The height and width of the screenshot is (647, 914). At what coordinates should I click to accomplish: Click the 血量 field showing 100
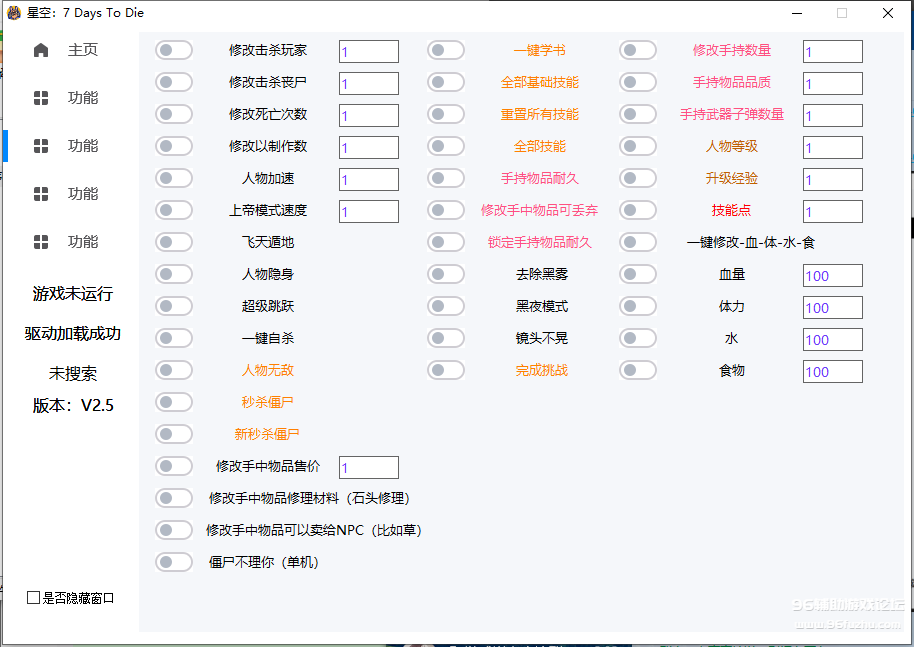pyautogui.click(x=833, y=275)
